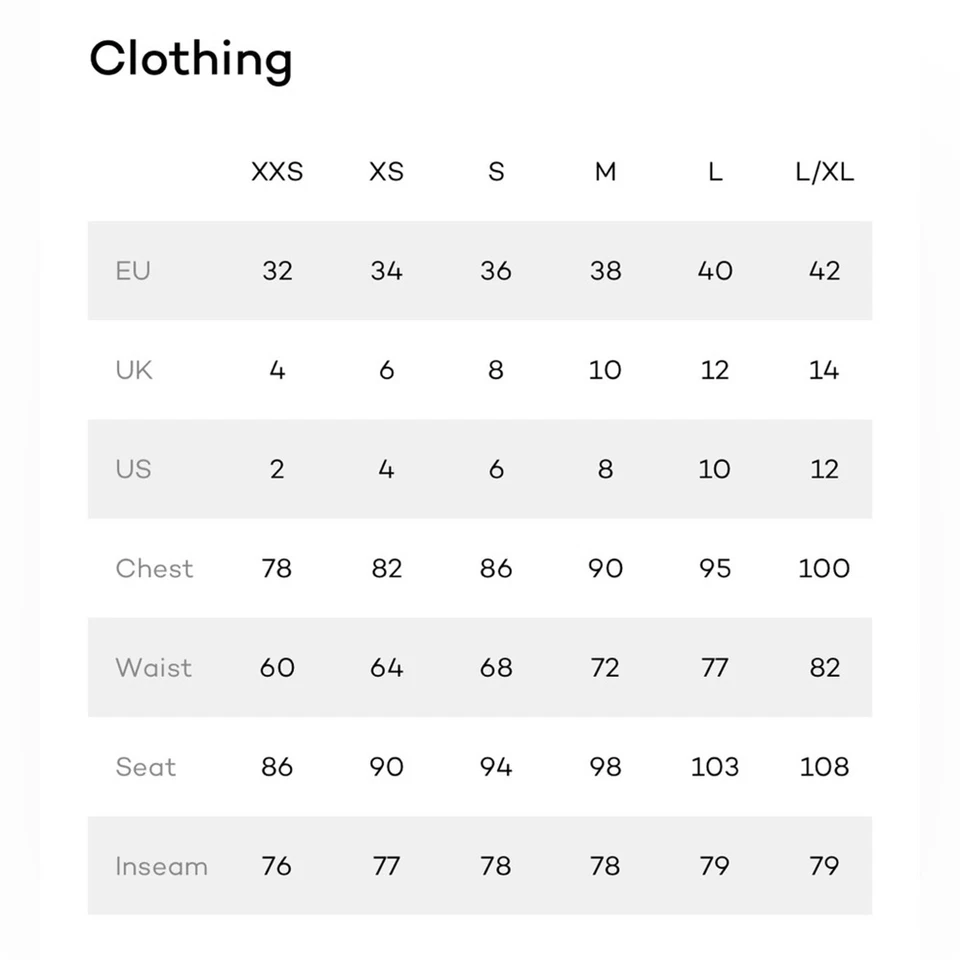Click the EU row label

coord(133,271)
